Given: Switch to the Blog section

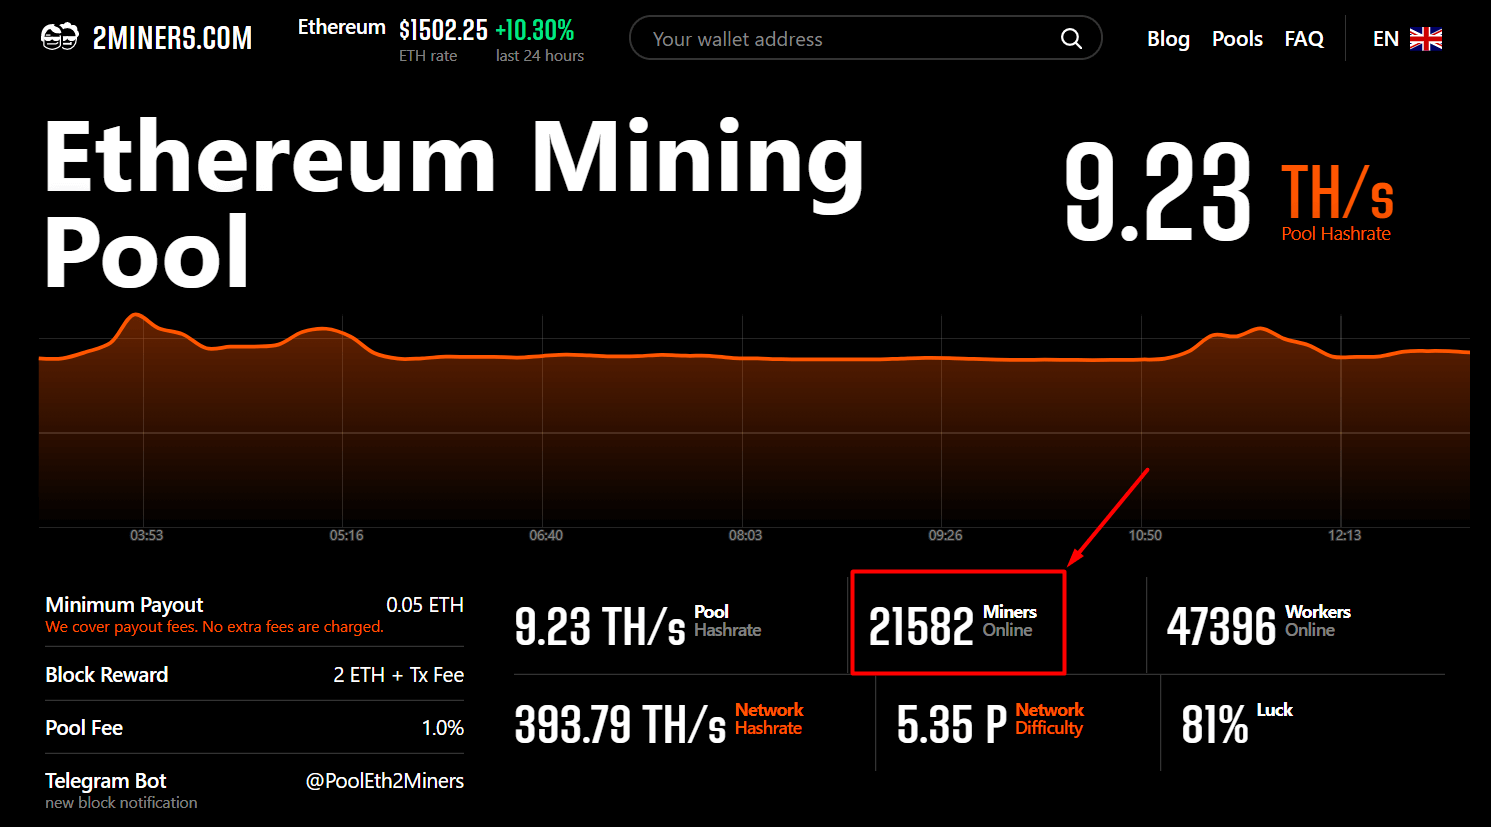Looking at the screenshot, I should coord(1168,38).
